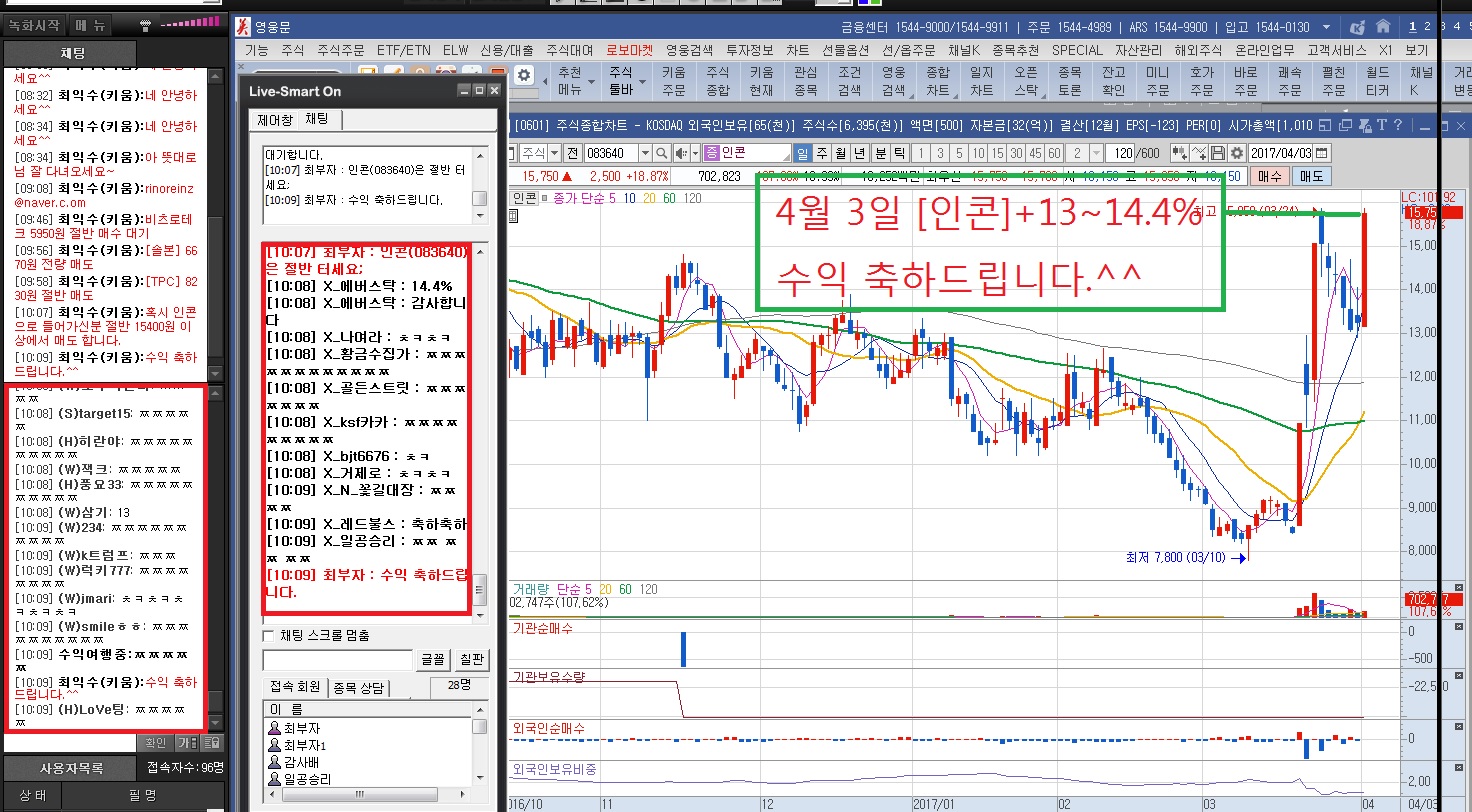The height and width of the screenshot is (812, 1472).
Task: Click the 매수 buy button
Action: pyautogui.click(x=1269, y=176)
